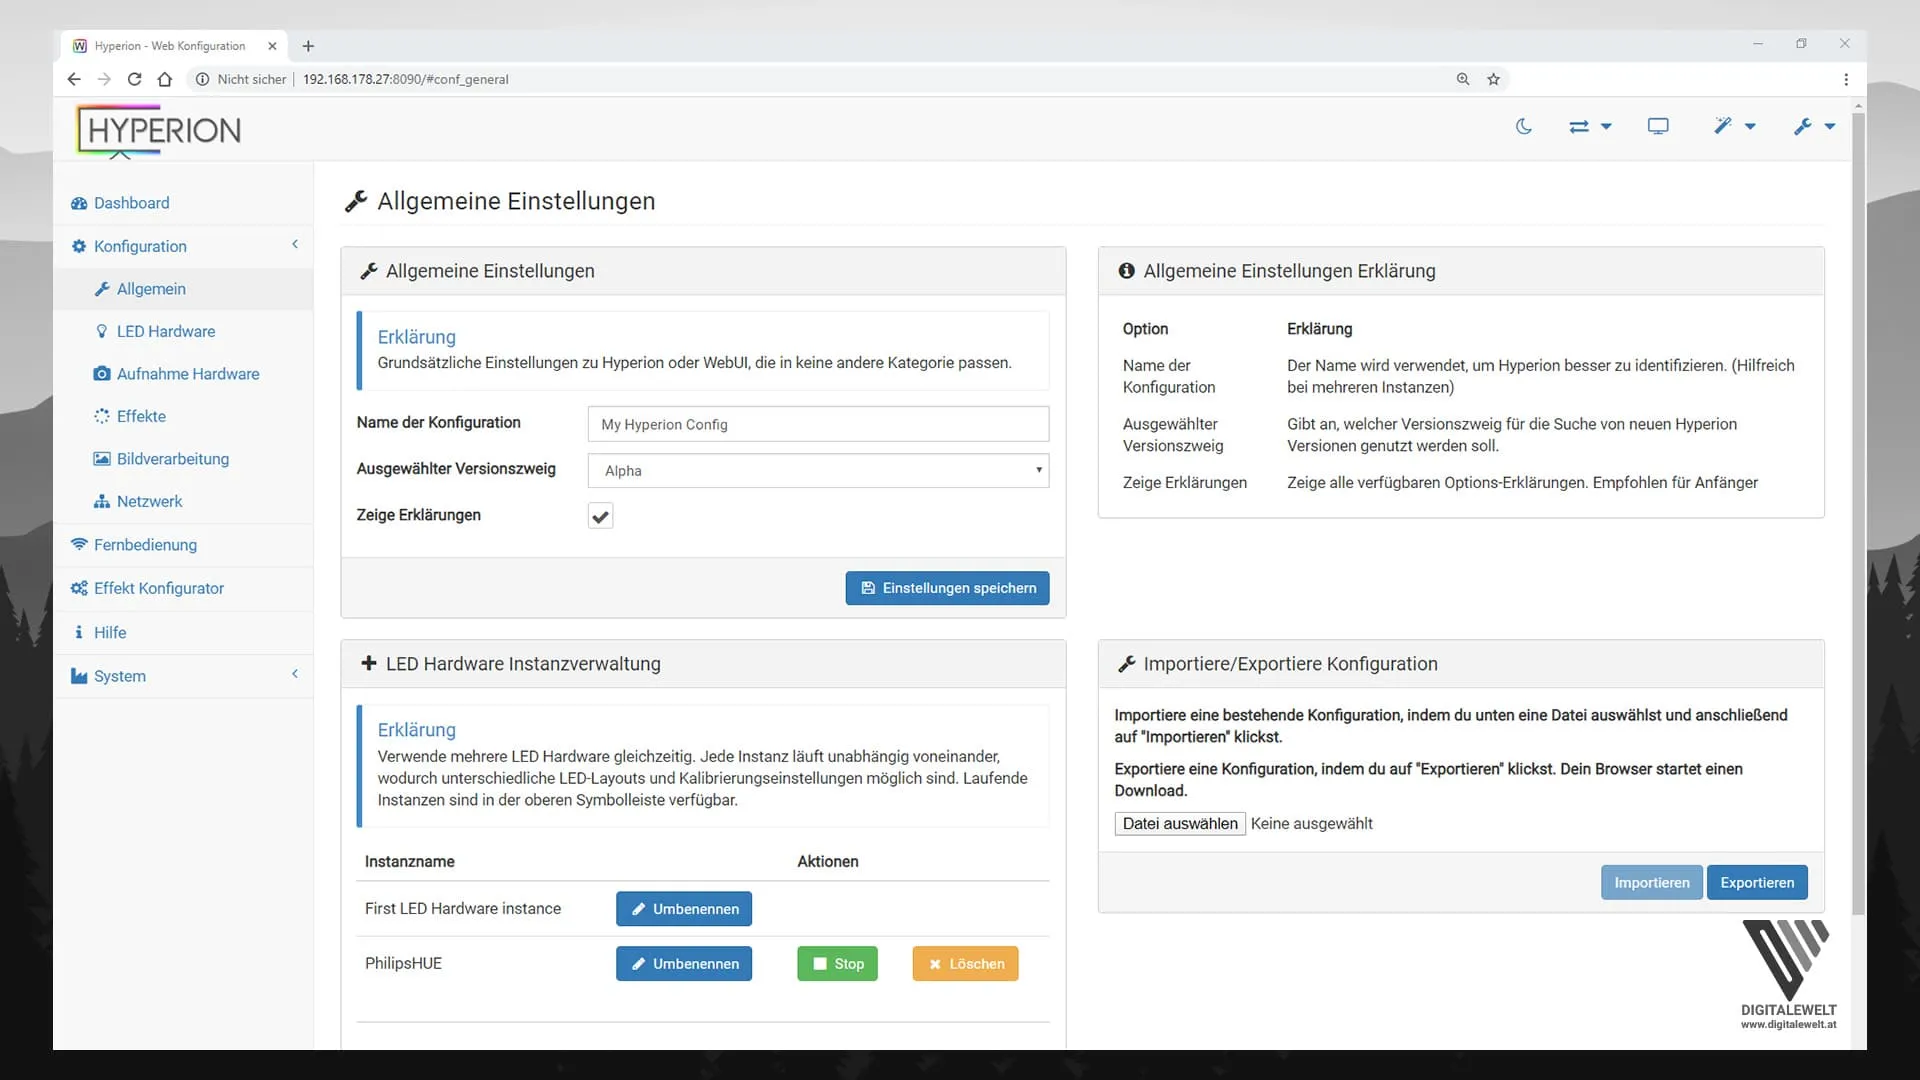Click the Nicht sicher site info icon
The image size is (1920, 1080).
pyautogui.click(x=202, y=79)
